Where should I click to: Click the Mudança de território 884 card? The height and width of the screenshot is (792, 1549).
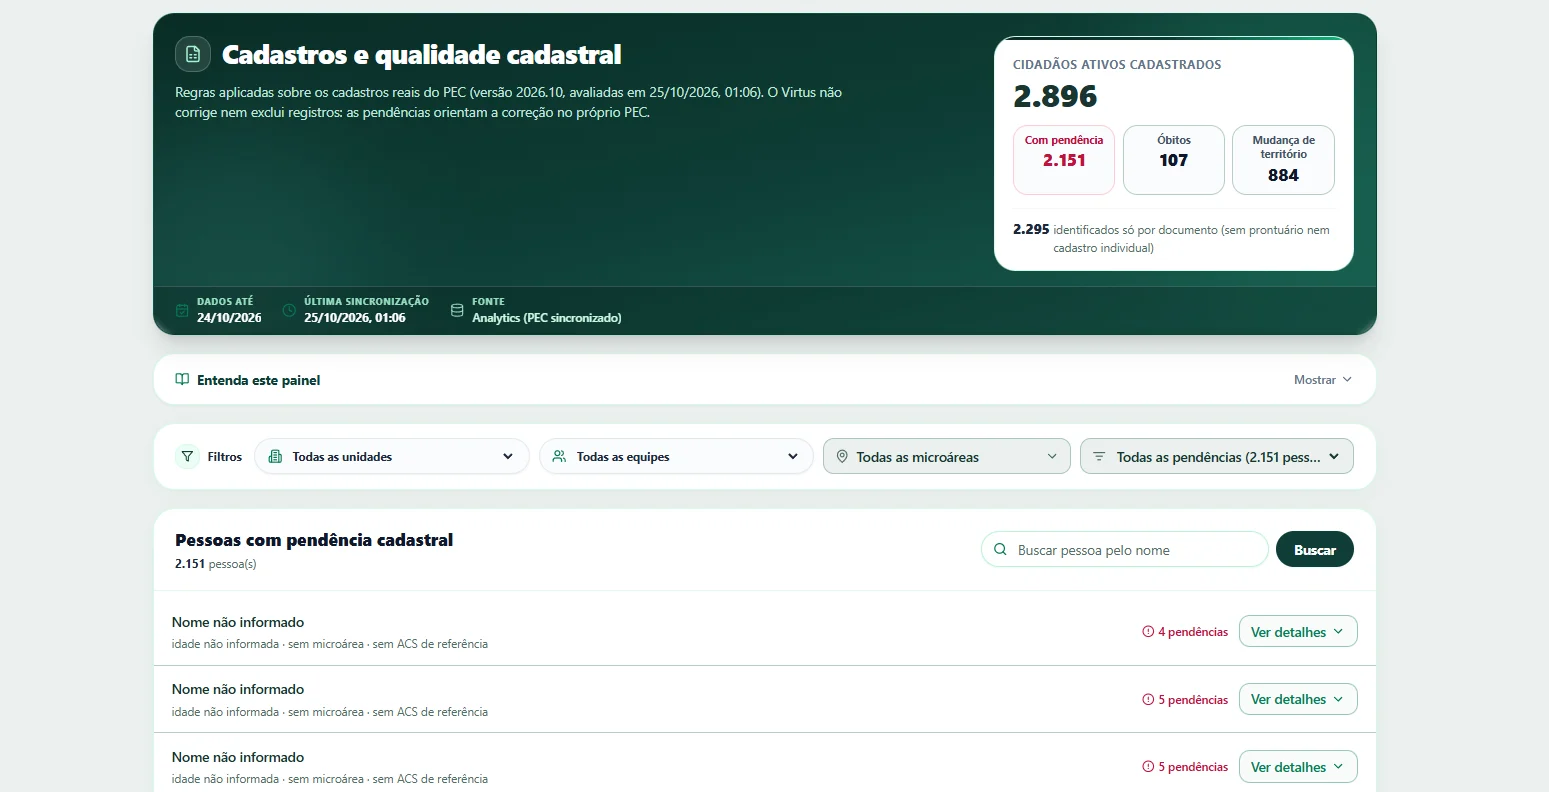[1283, 160]
